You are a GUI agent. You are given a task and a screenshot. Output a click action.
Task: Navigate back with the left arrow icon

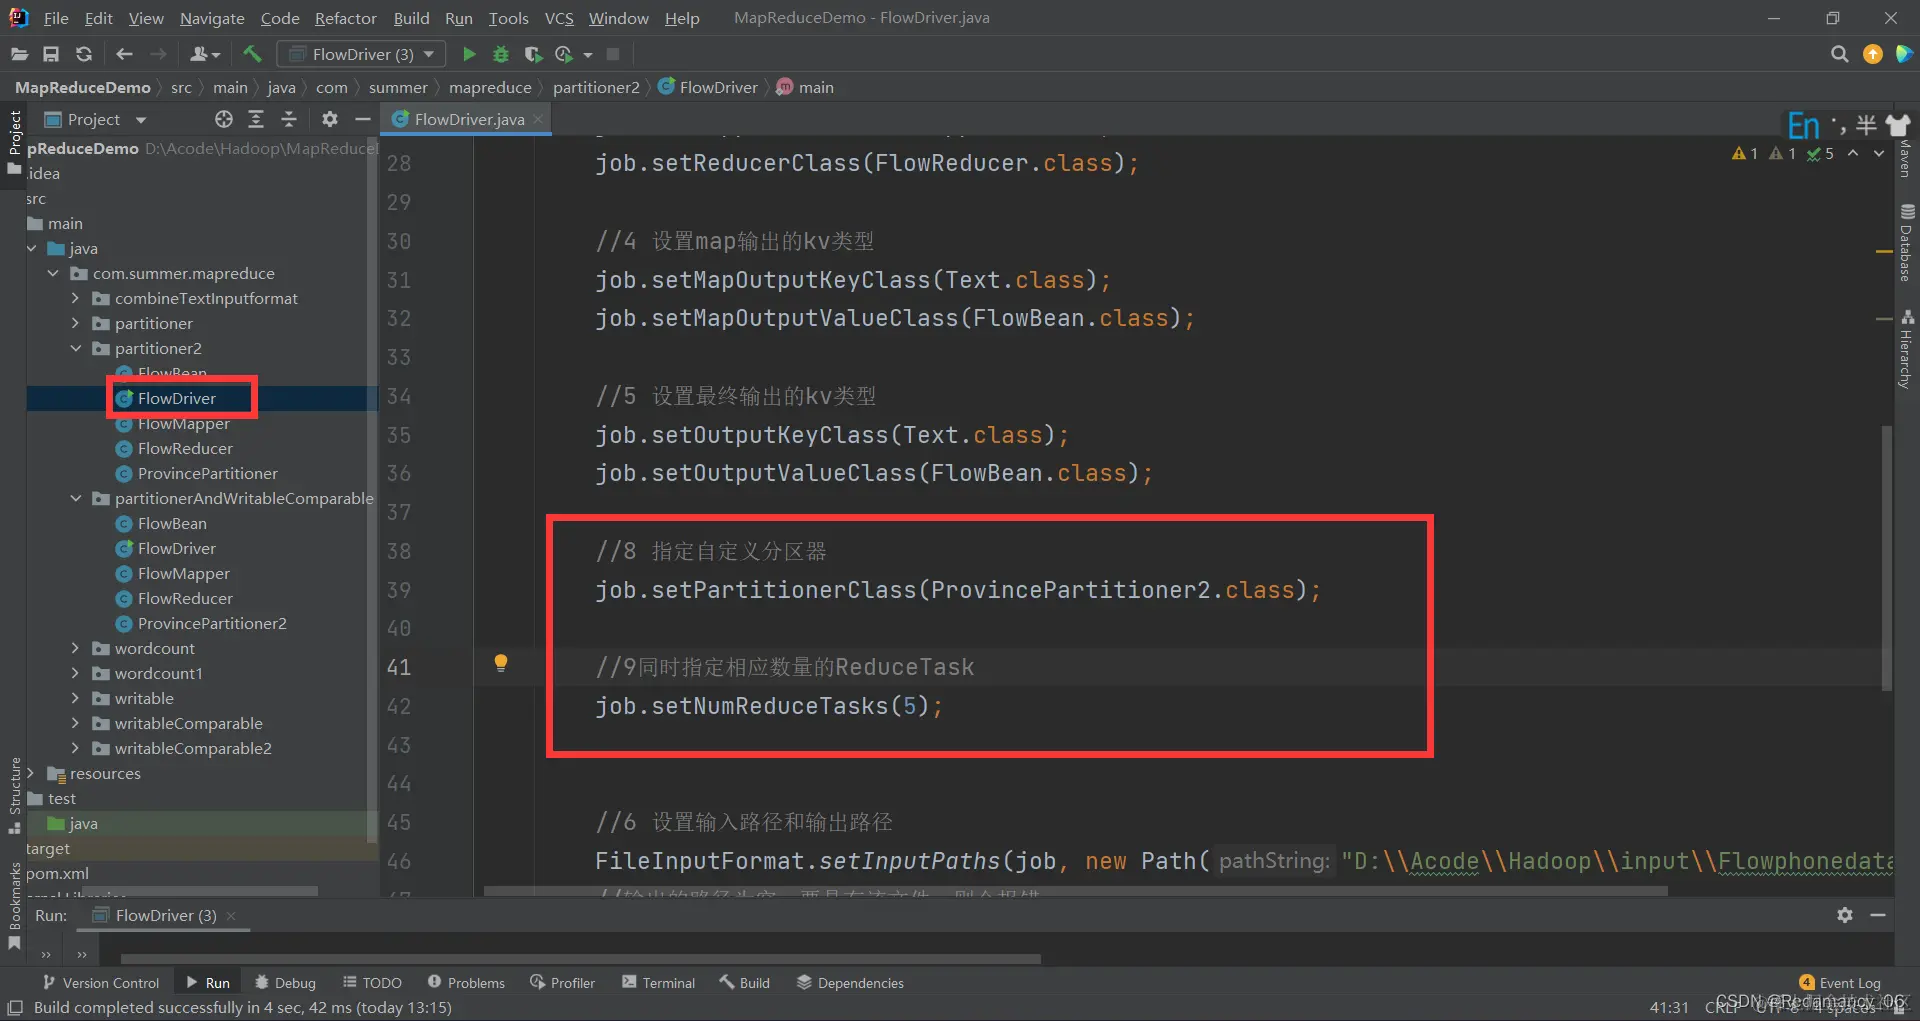tap(124, 54)
